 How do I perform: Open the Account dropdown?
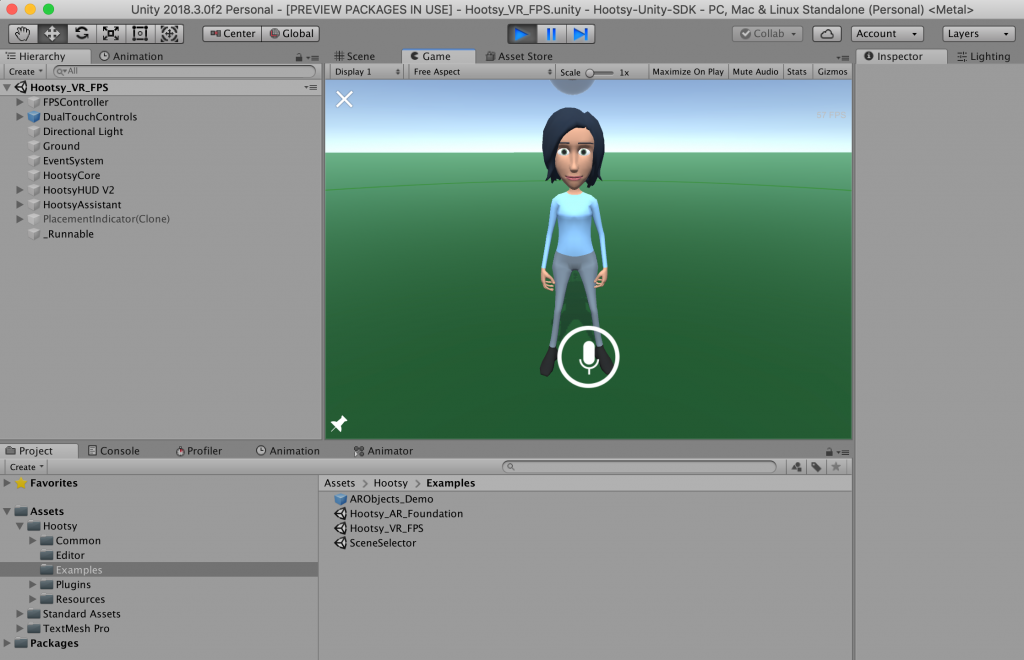[x=886, y=33]
